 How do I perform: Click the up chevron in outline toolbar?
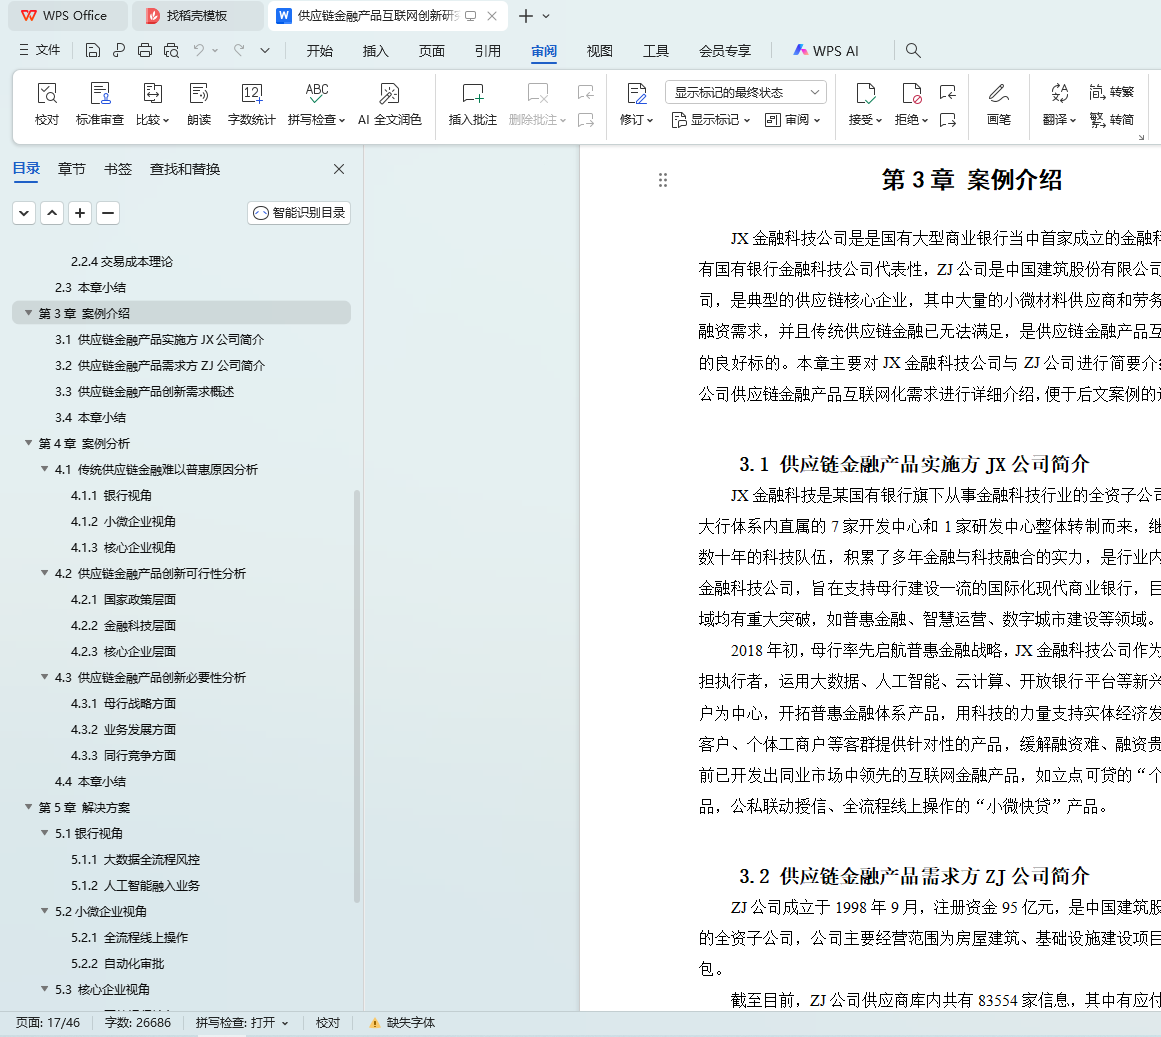52,213
